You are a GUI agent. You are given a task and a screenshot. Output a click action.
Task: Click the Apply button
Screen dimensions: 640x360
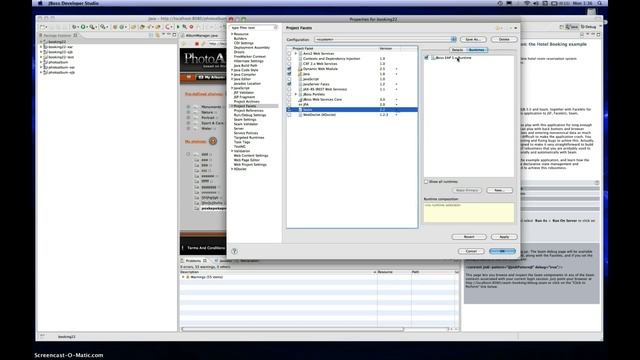pyautogui.click(x=504, y=237)
